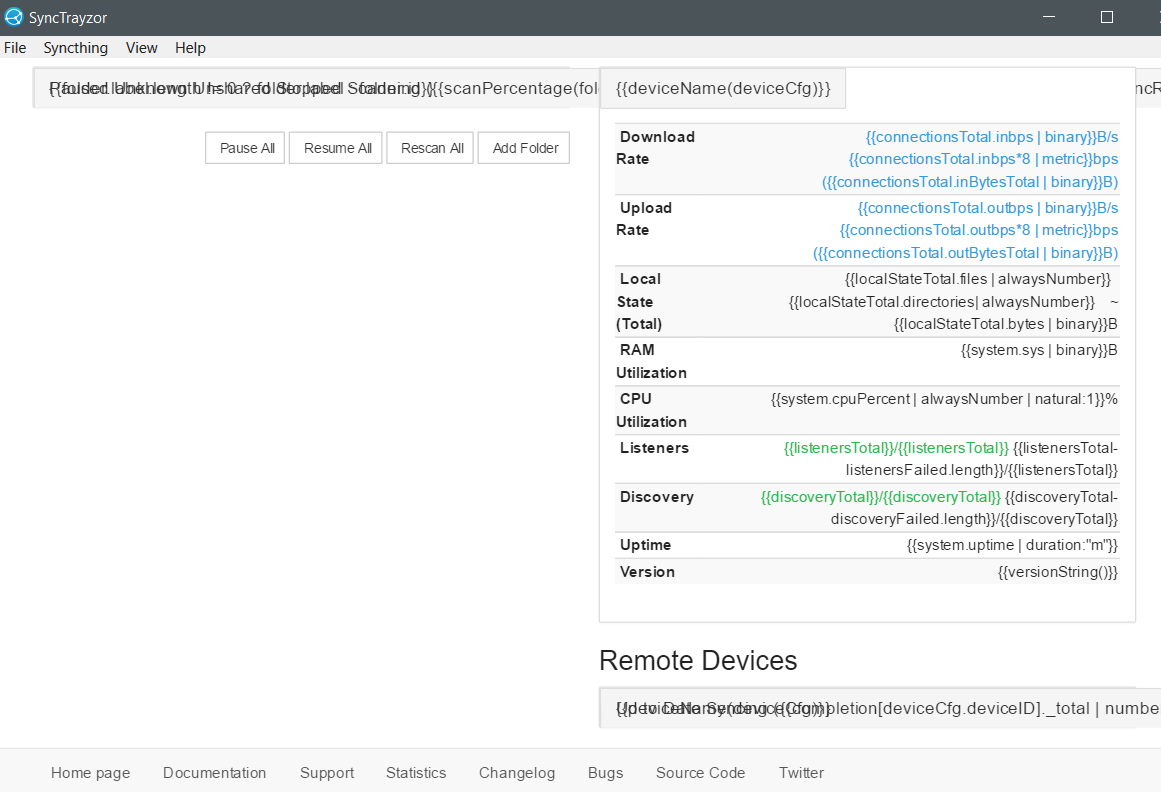Screen dimensions: 1161x792
Task: Click the {{system.uptime | duration:"m"}} value
Action: 1012,546
